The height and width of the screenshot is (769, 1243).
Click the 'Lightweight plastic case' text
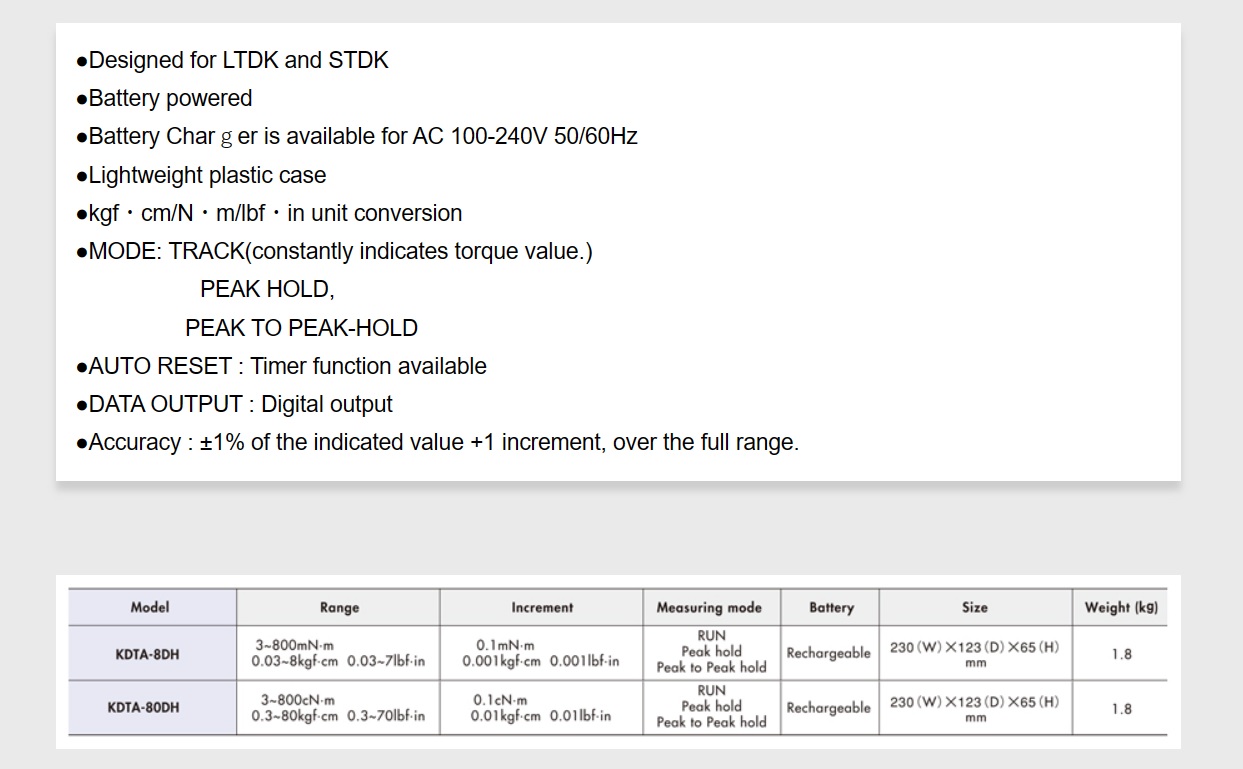(201, 175)
